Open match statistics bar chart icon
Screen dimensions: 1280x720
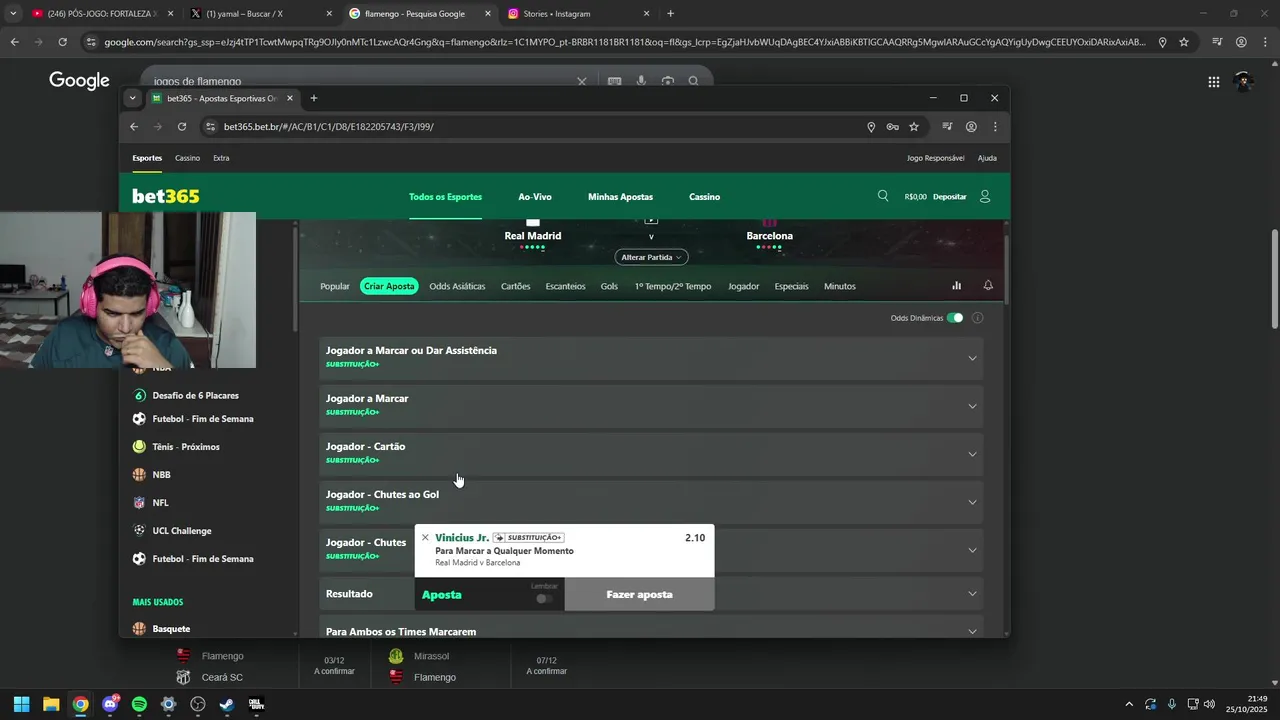[x=956, y=286]
